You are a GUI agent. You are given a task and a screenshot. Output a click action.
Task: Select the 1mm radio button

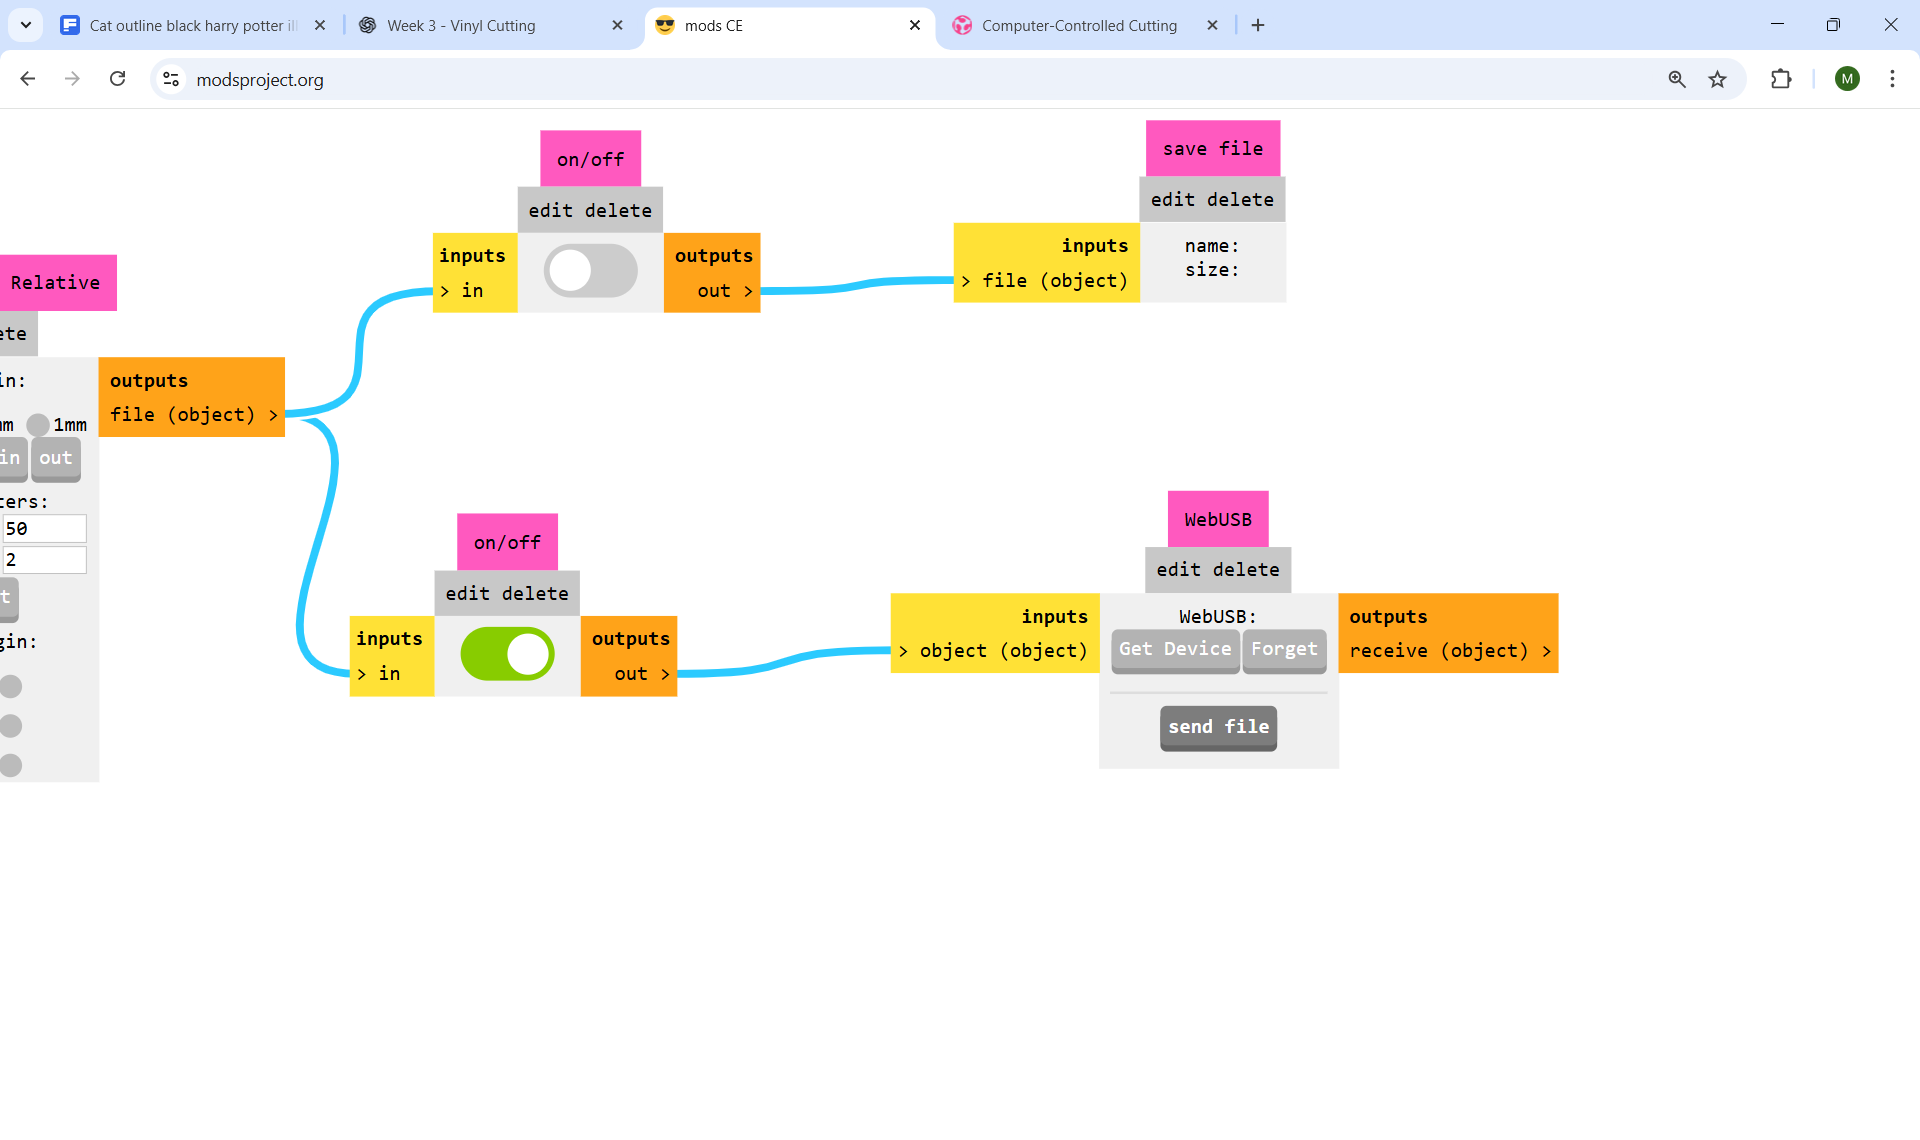point(38,425)
